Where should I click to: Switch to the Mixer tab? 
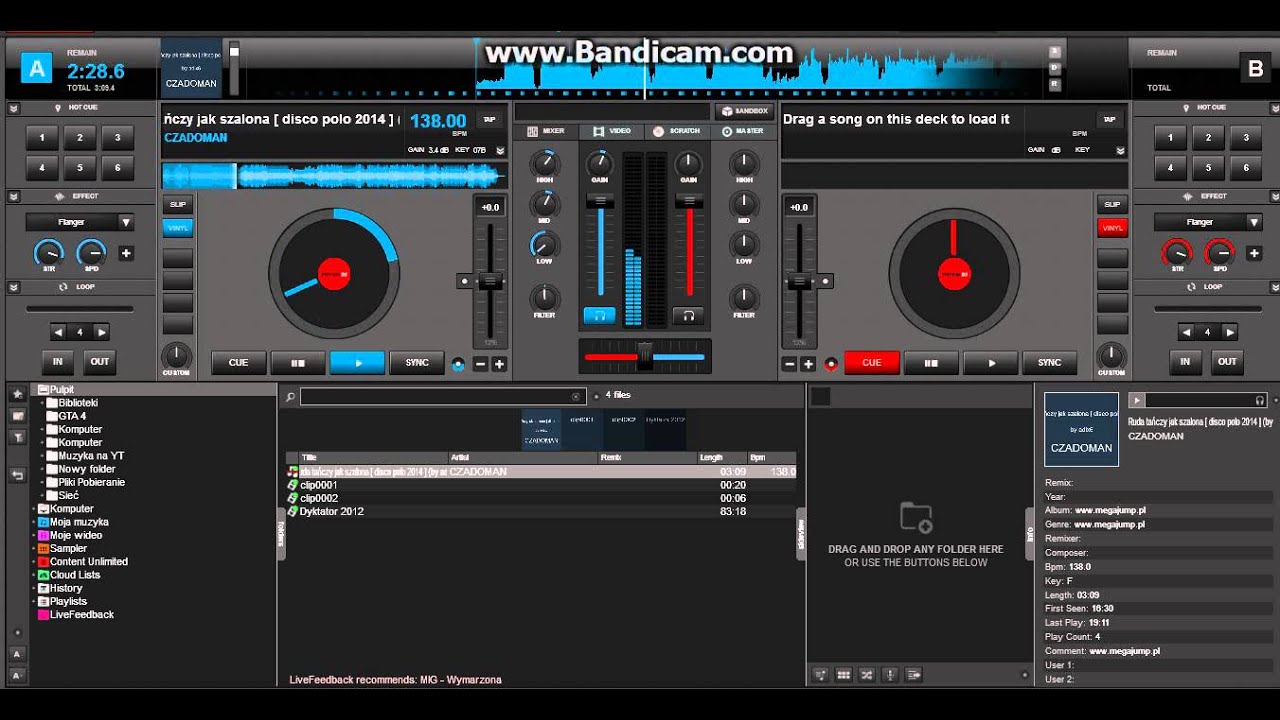pos(546,131)
